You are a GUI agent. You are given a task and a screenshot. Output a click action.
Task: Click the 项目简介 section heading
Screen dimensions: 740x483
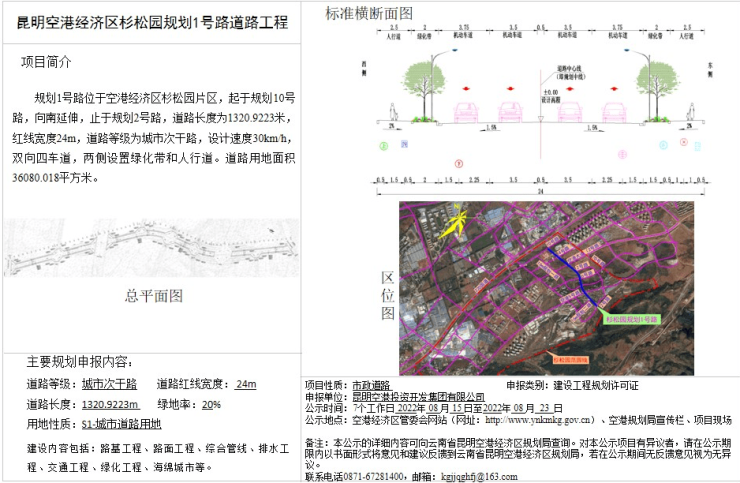(x=46, y=62)
